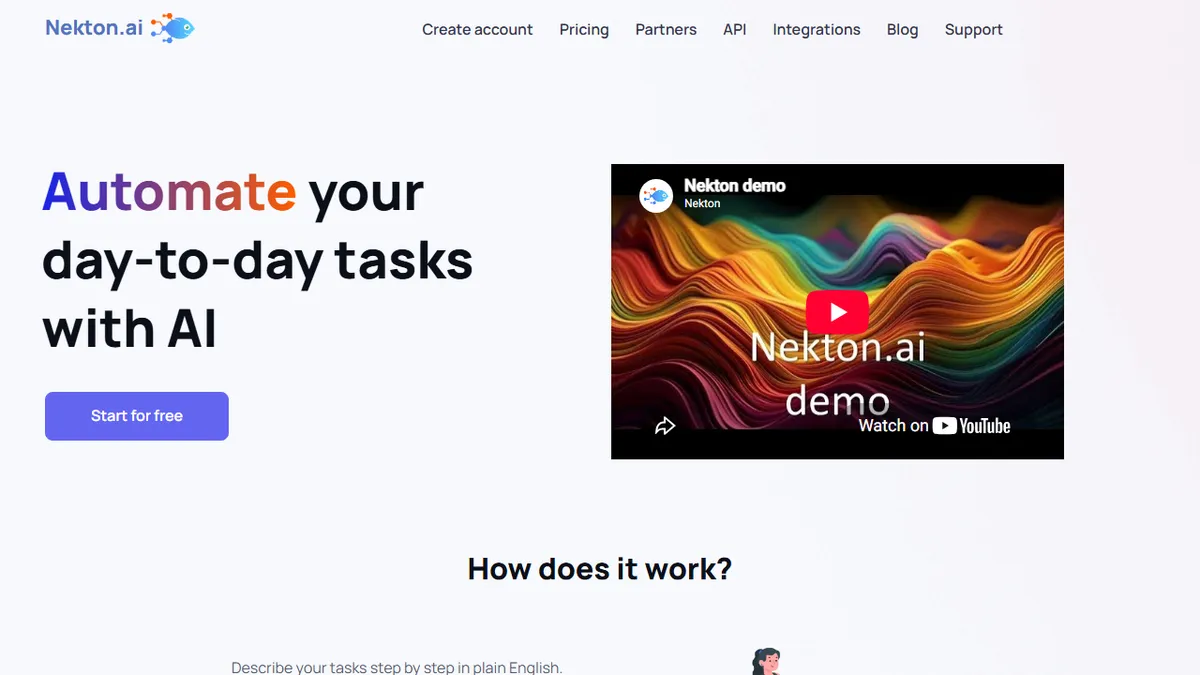1200x675 pixels.
Task: Click the Nekton.ai fish logo icon
Action: pos(172,29)
